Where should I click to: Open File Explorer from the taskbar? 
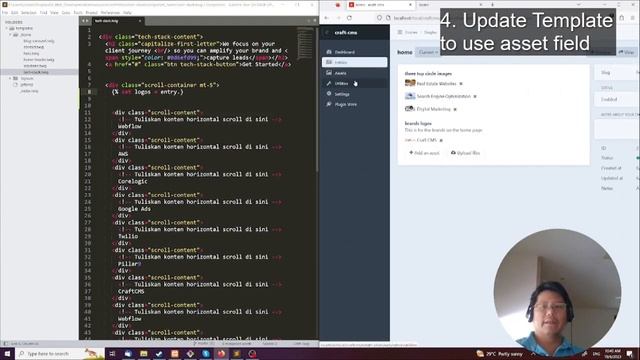point(144,353)
